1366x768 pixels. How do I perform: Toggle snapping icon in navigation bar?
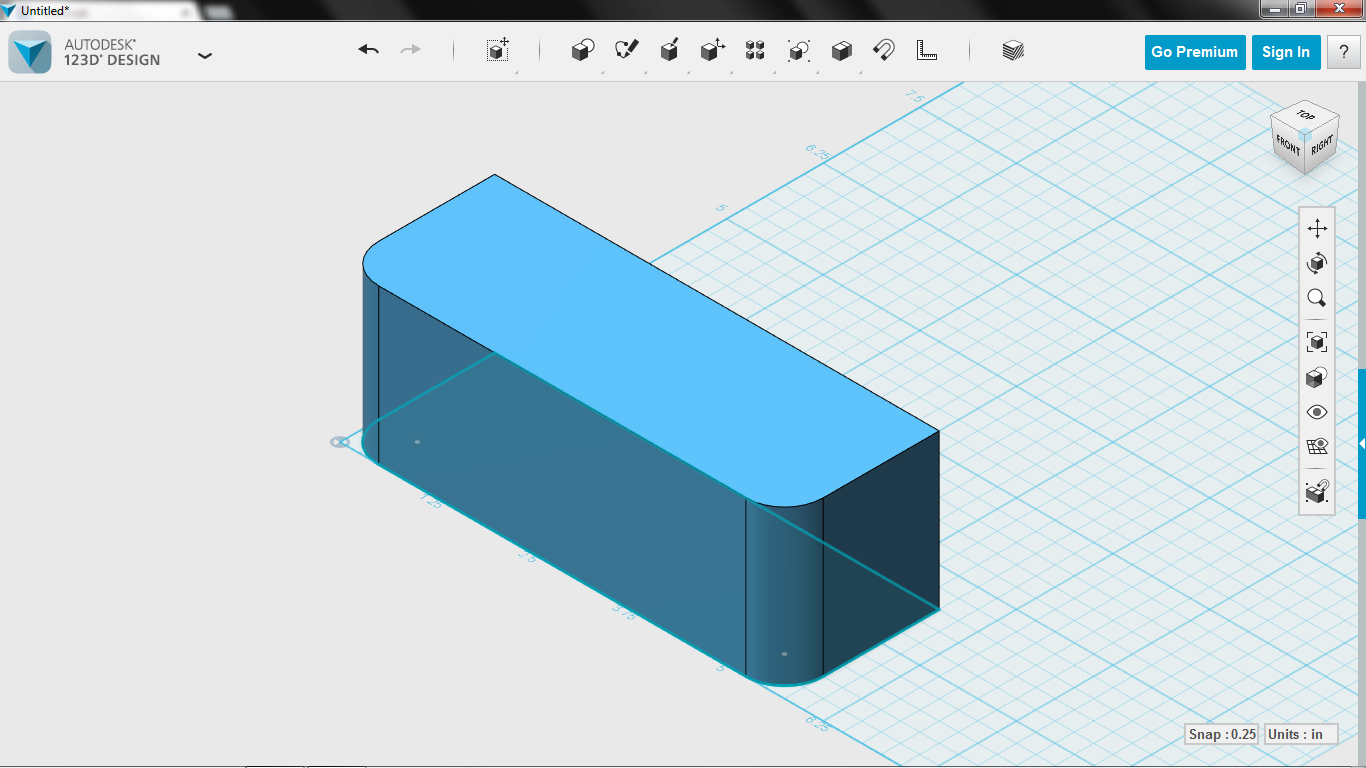[1317, 492]
